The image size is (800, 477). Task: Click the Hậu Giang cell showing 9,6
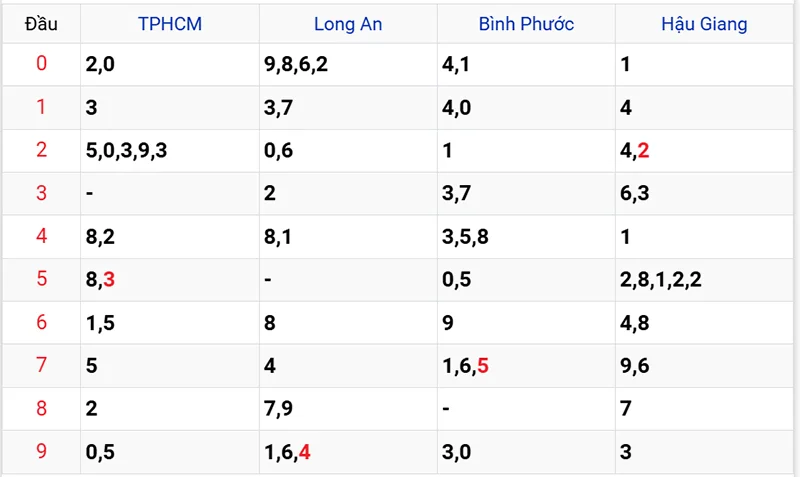tap(635, 365)
